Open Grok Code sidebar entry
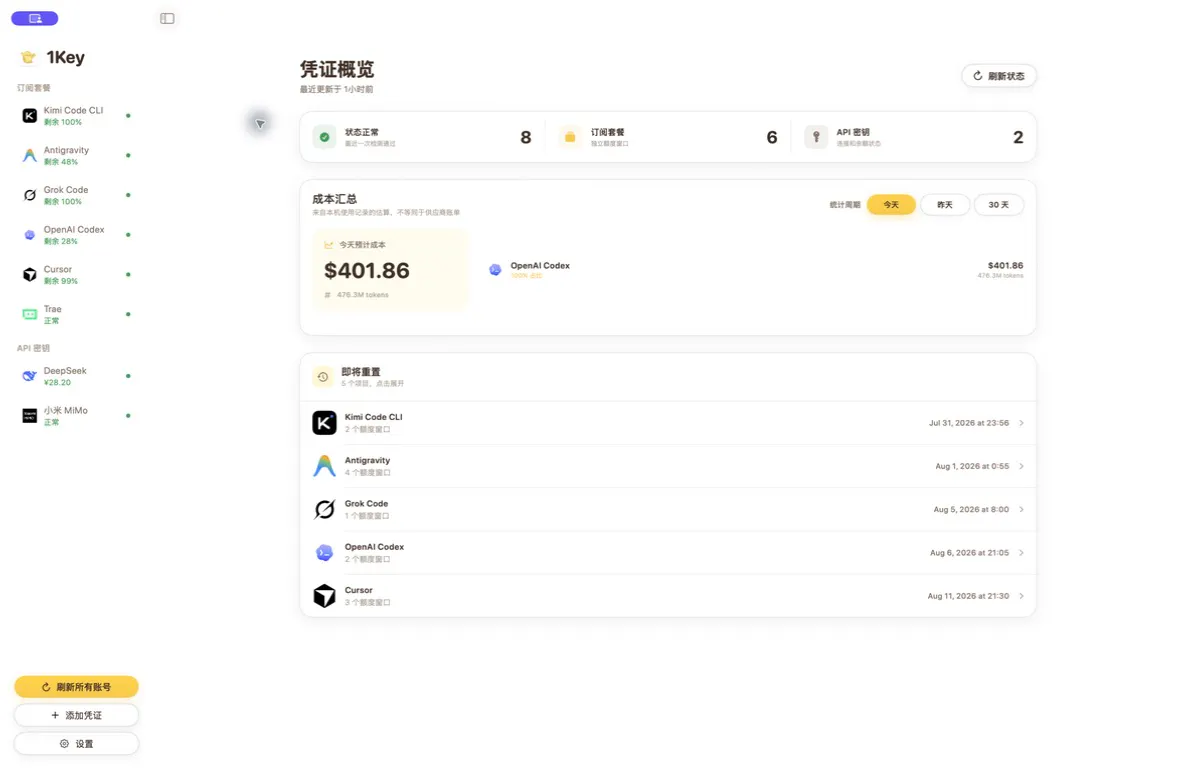1189x768 pixels. (76, 195)
